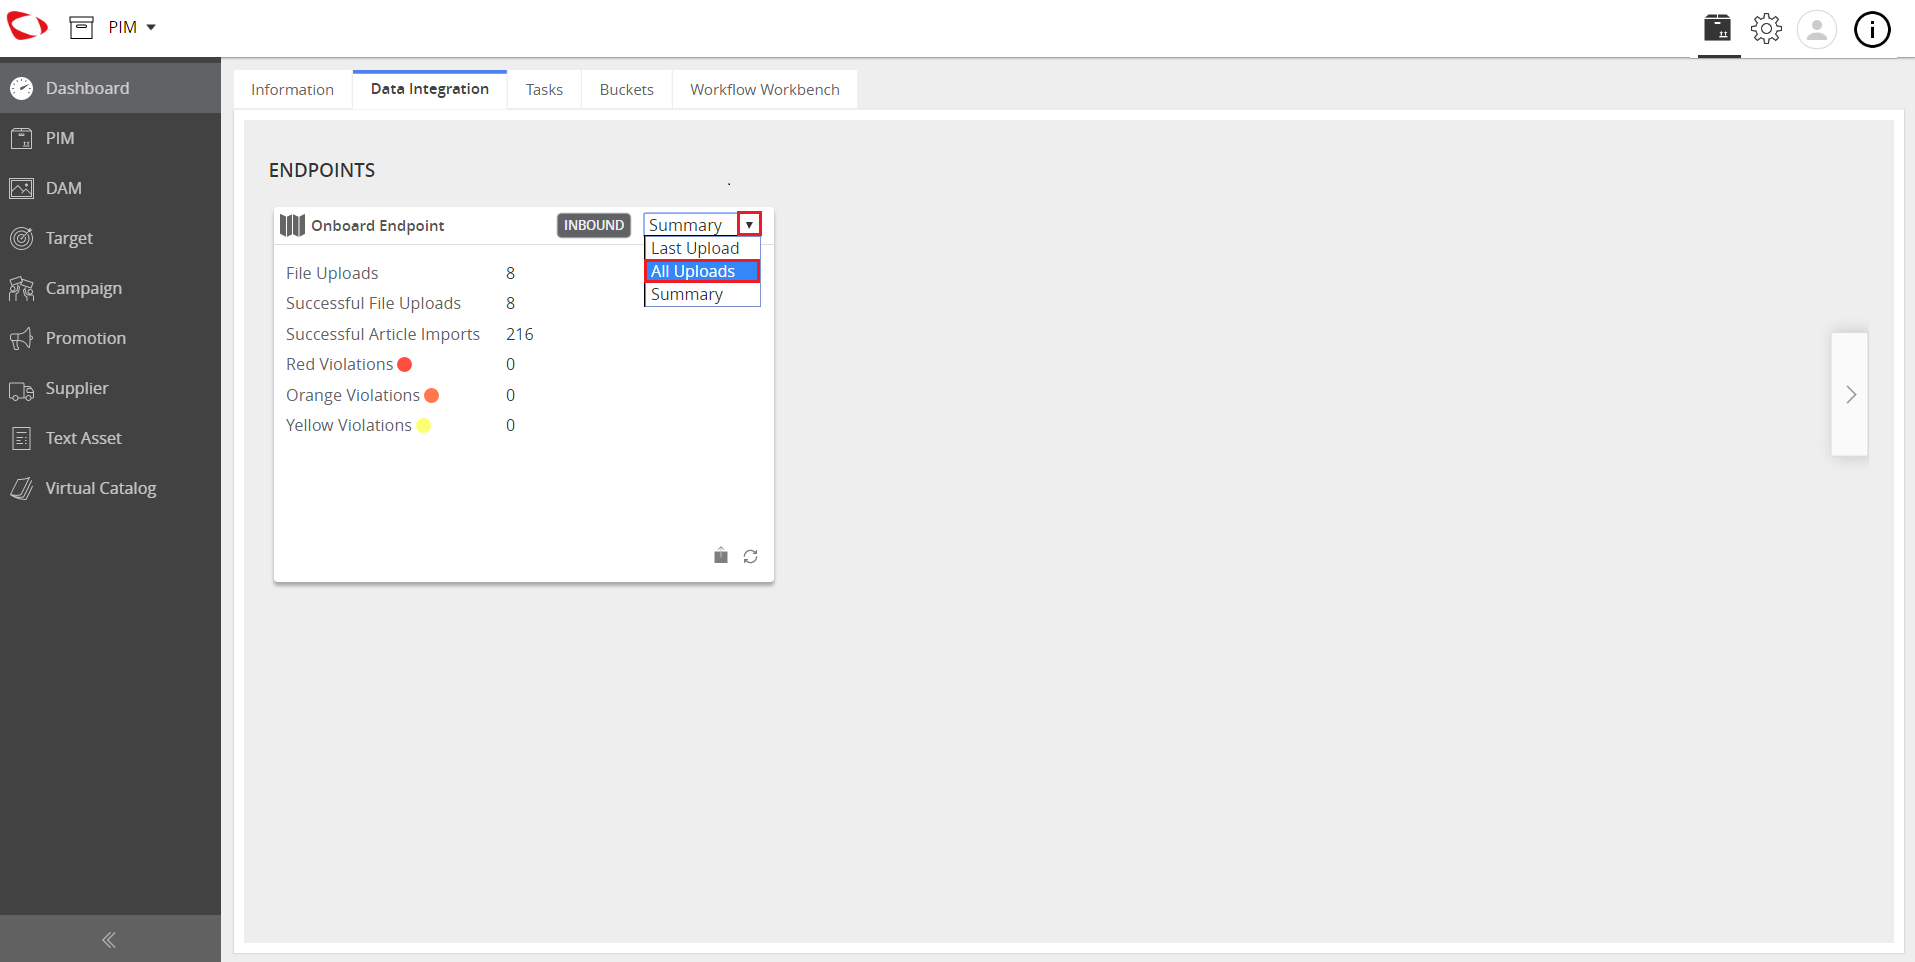
Task: Open the PIM module dropdown
Action: click(133, 27)
